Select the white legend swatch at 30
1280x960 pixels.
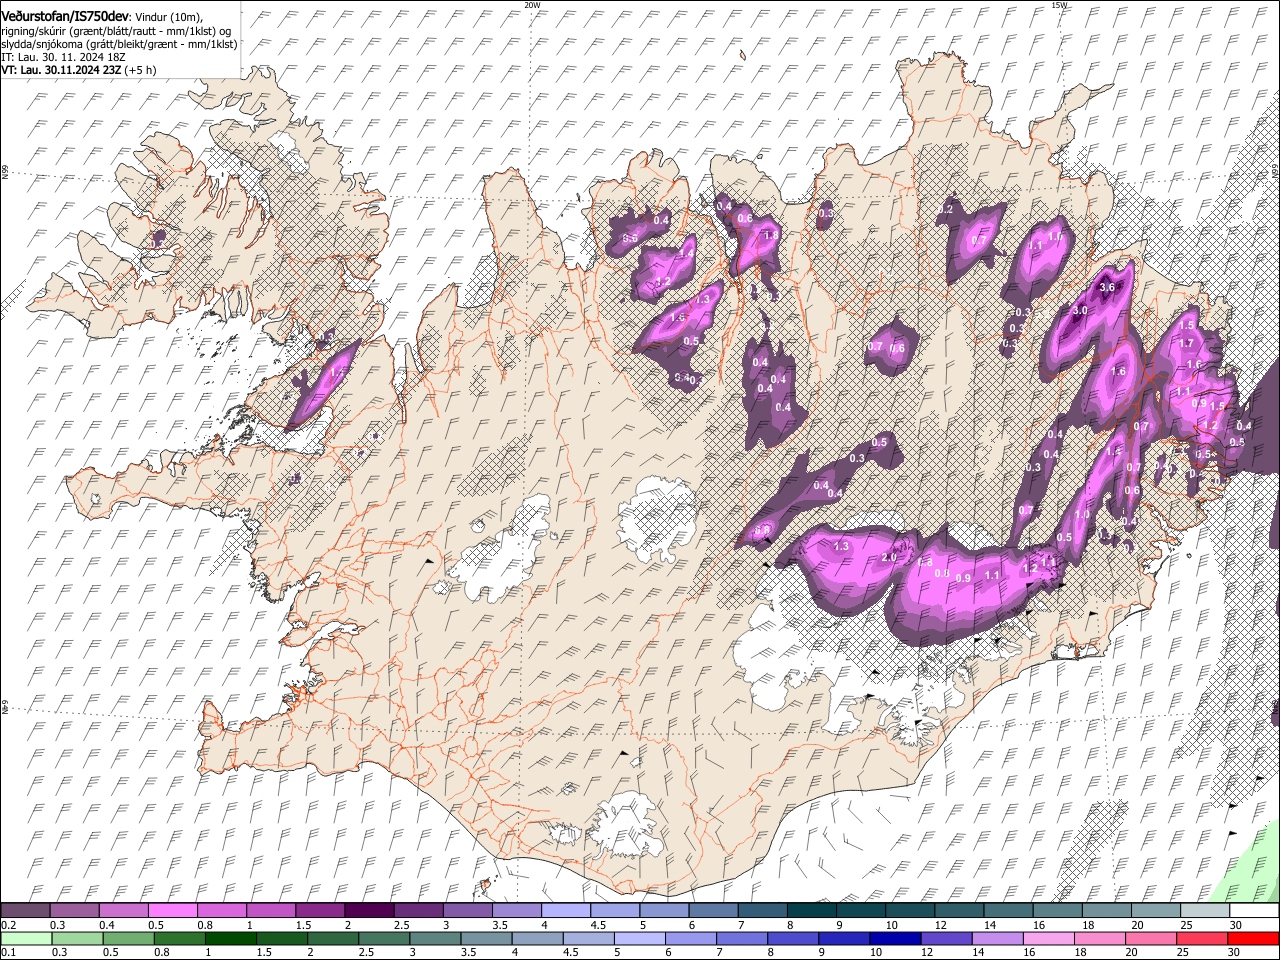(1253, 911)
